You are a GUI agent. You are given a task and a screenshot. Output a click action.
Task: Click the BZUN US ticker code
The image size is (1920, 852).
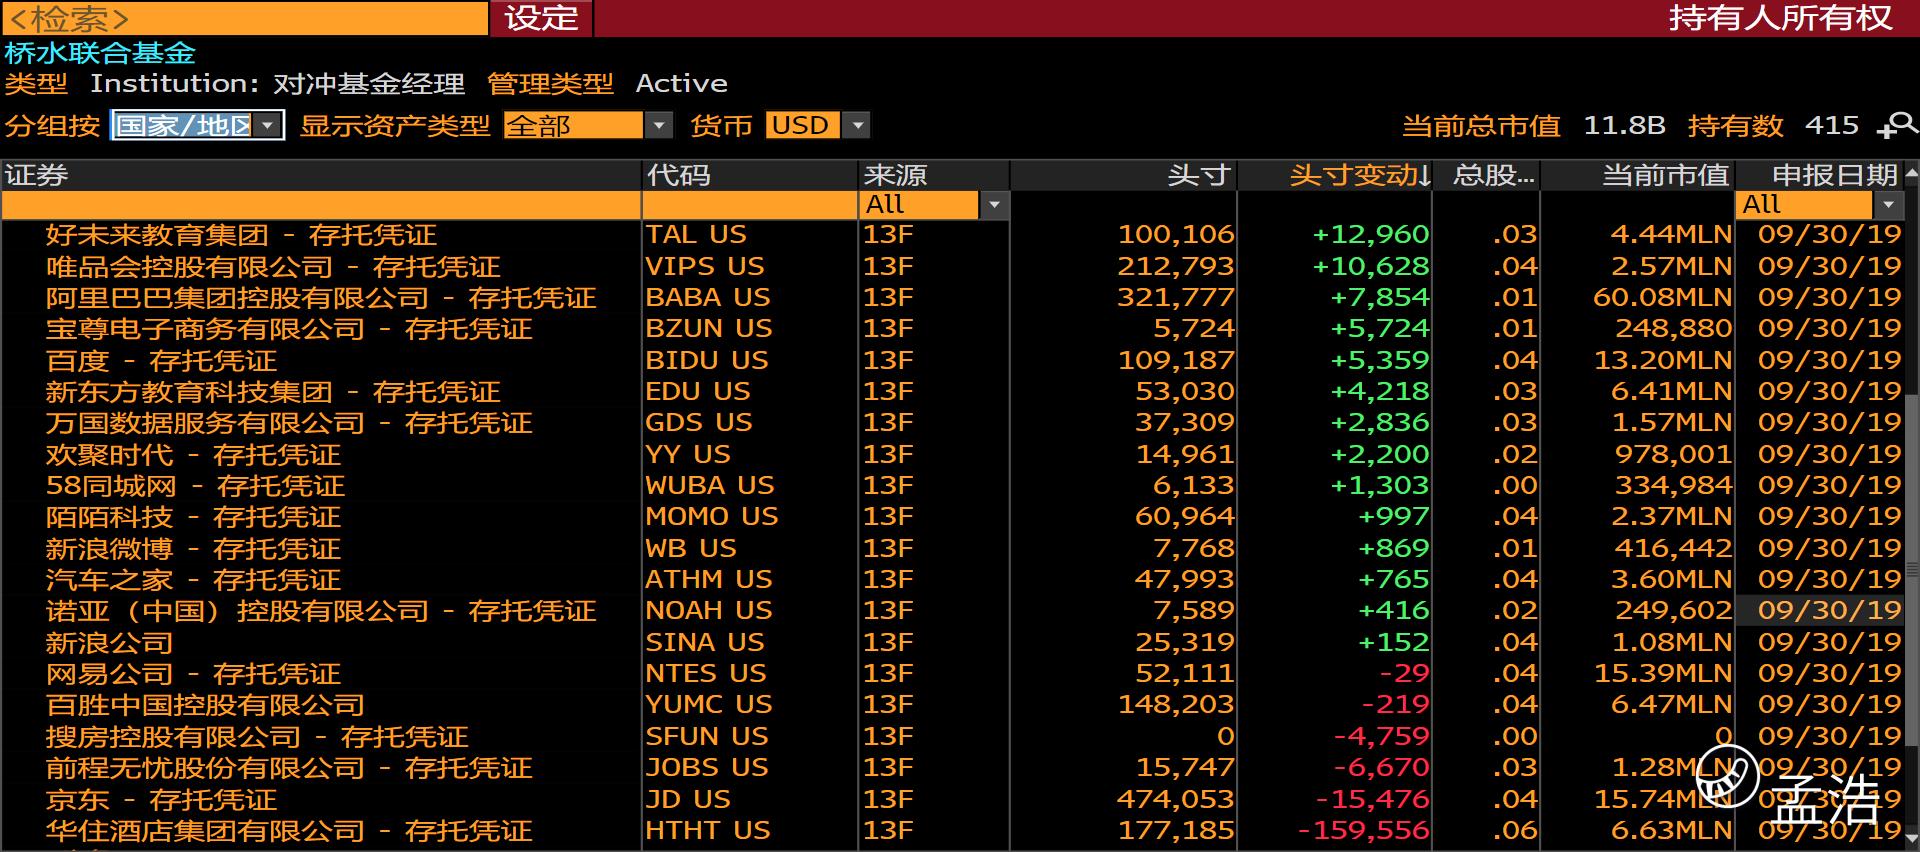709,328
